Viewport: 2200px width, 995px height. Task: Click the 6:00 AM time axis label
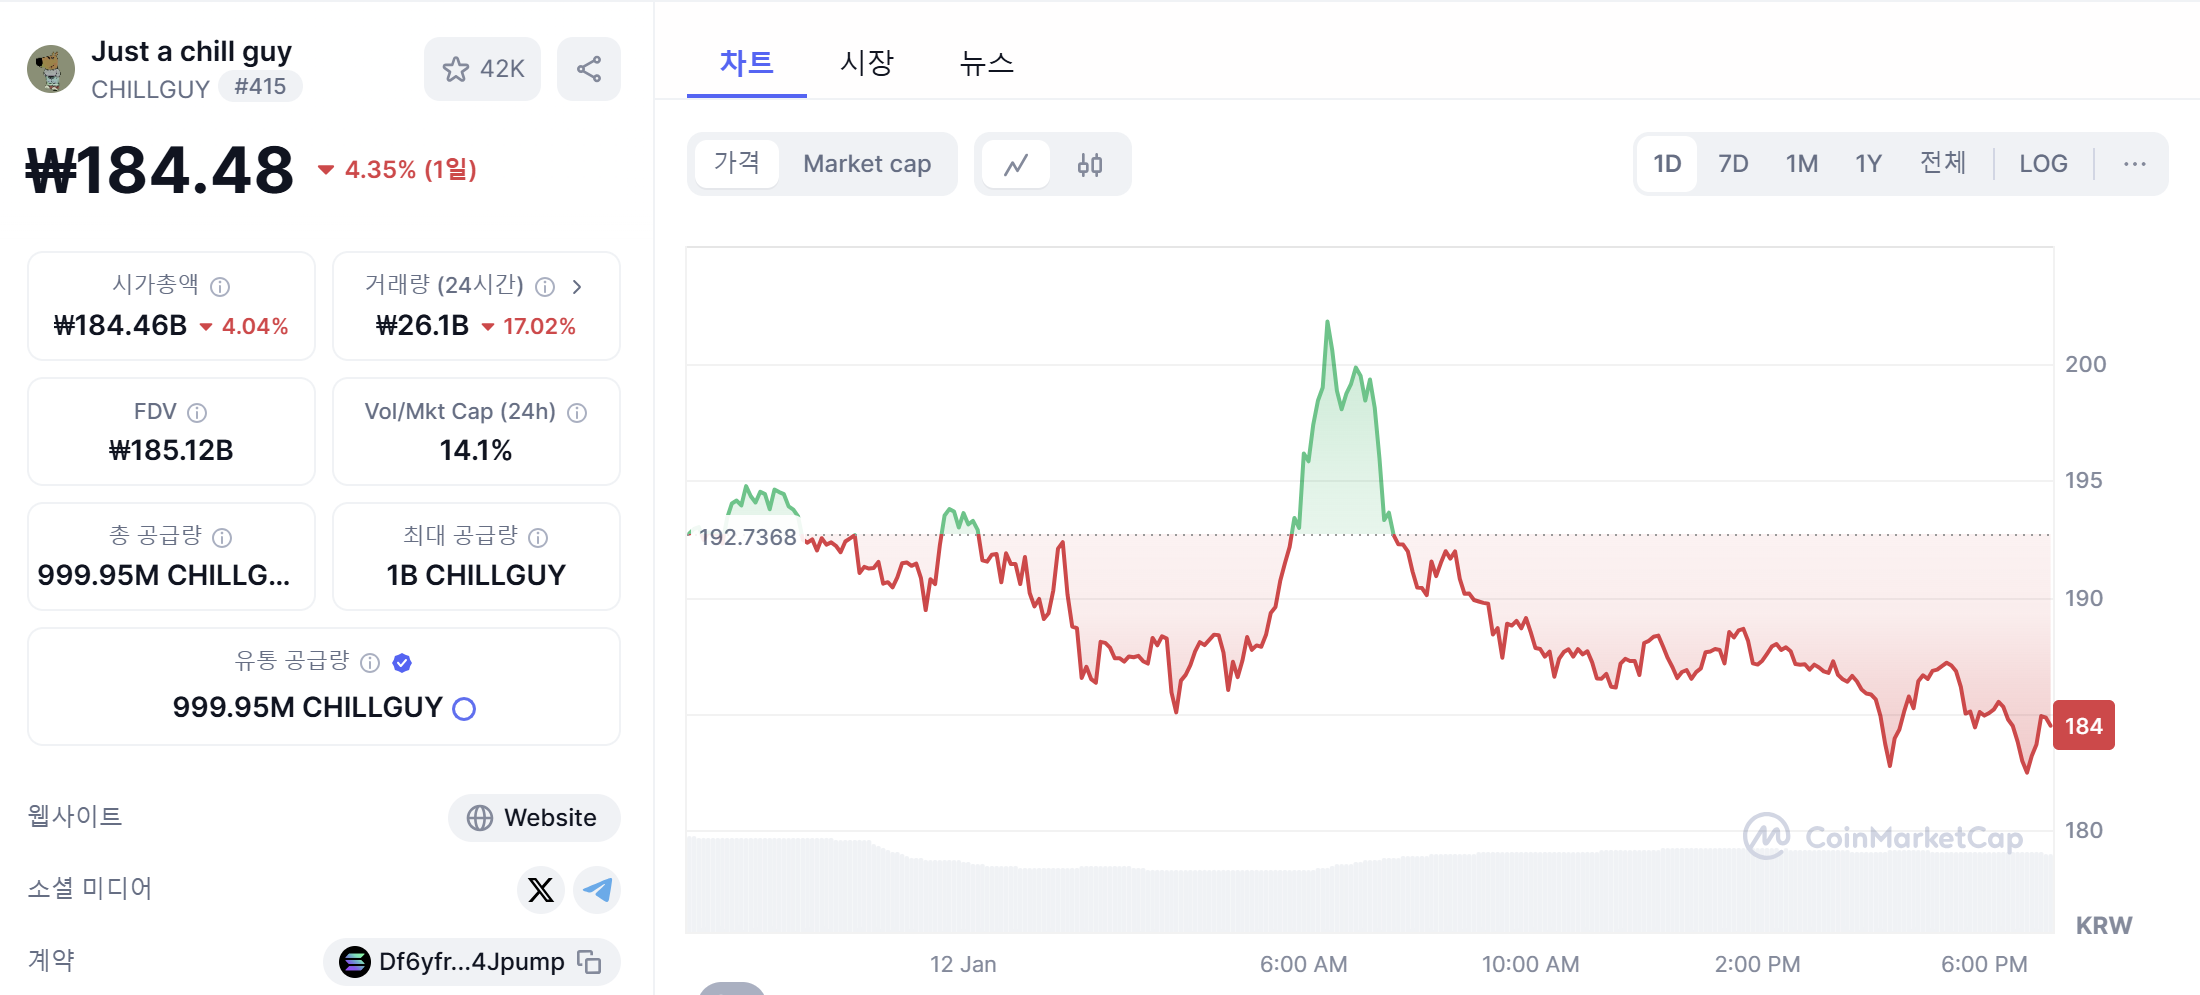point(1303,965)
